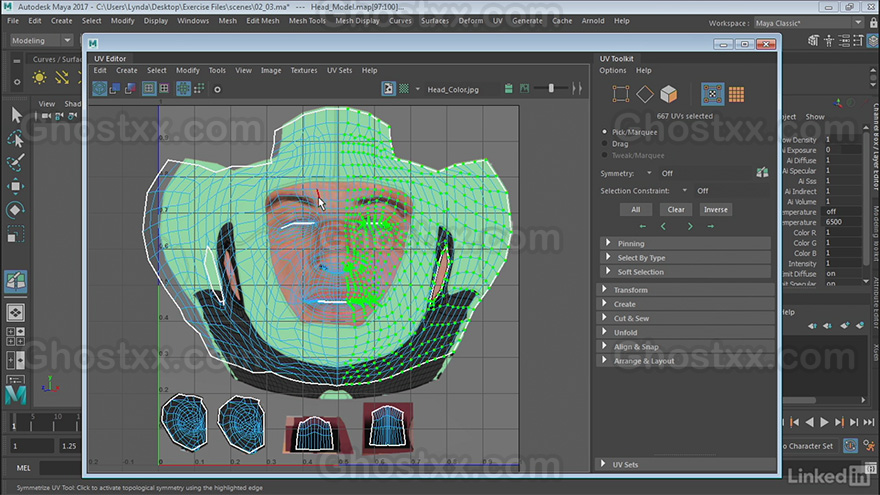Switch to four pane layout icon
The height and width of the screenshot is (495, 880).
[16, 336]
